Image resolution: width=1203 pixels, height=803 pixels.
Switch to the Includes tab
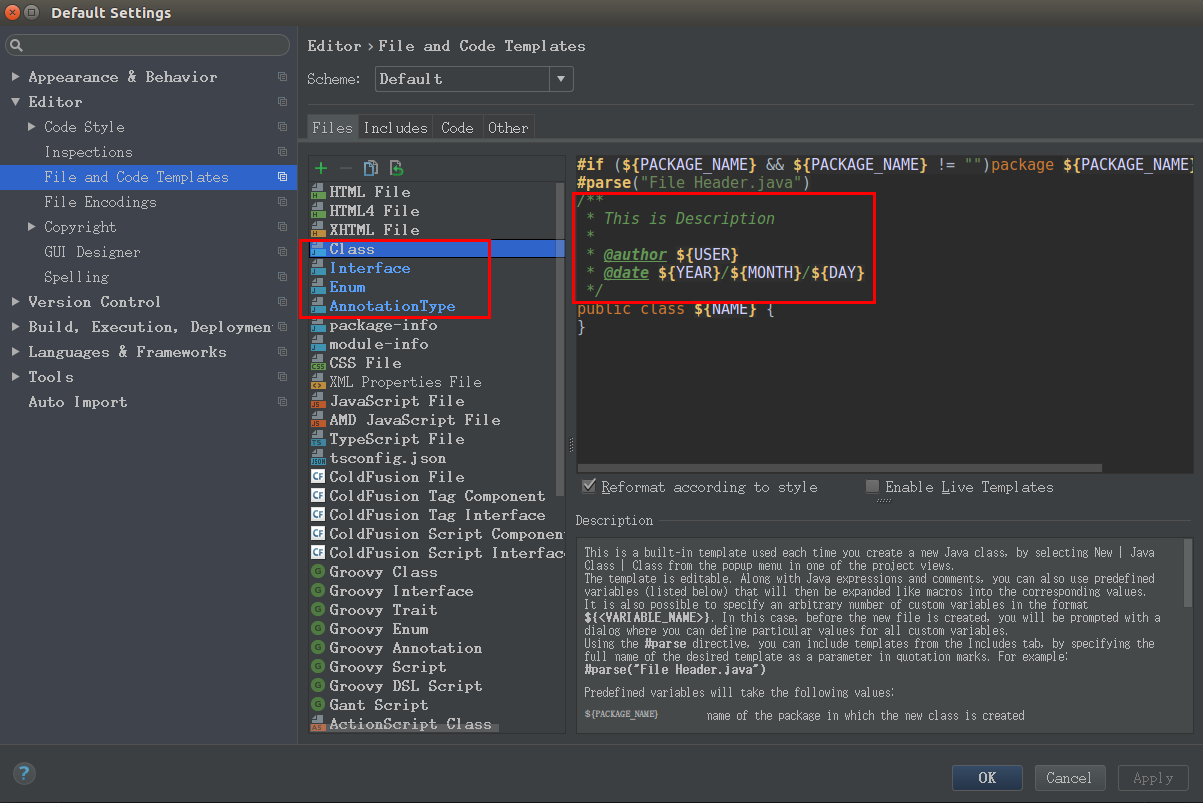tap(395, 127)
